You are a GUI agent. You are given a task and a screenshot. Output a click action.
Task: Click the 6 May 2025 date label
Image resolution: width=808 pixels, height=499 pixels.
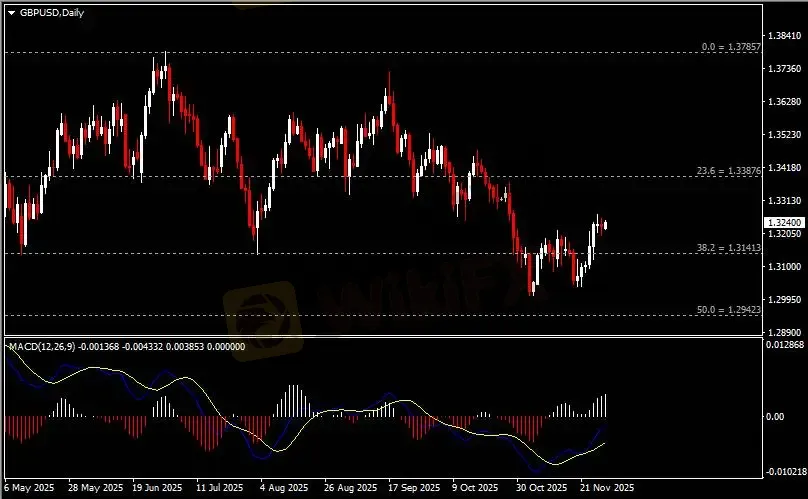point(29,487)
